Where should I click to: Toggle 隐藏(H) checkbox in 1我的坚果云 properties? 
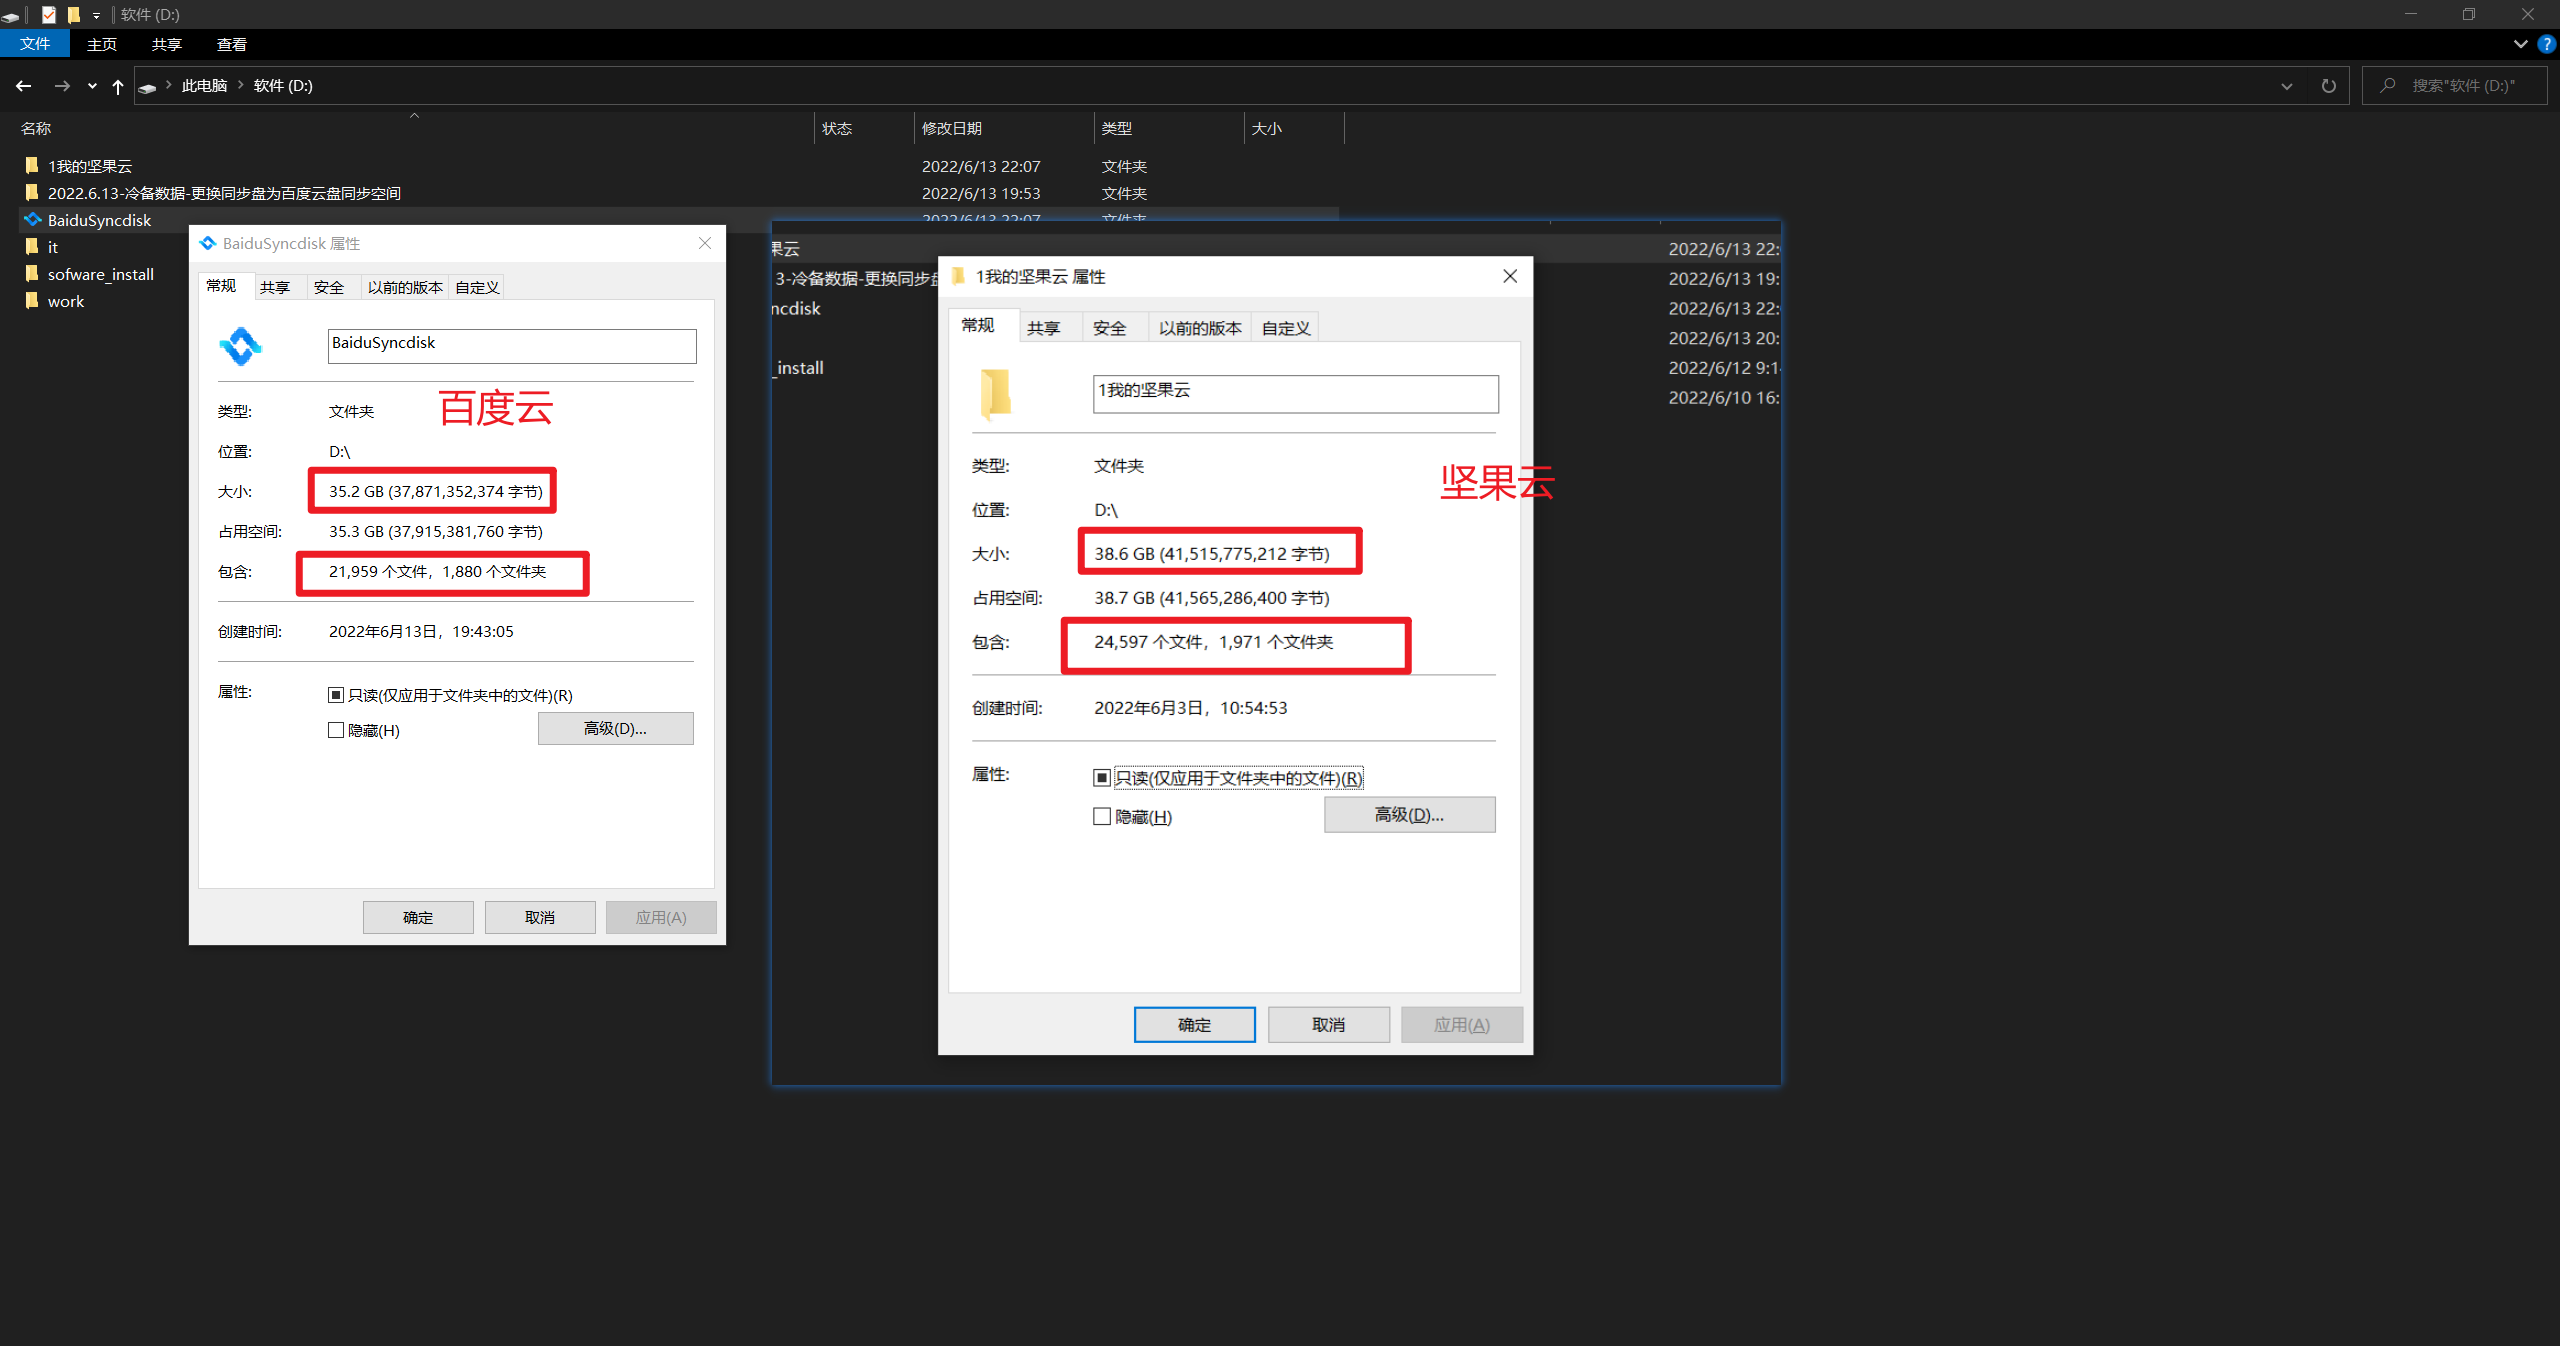click(x=1102, y=816)
